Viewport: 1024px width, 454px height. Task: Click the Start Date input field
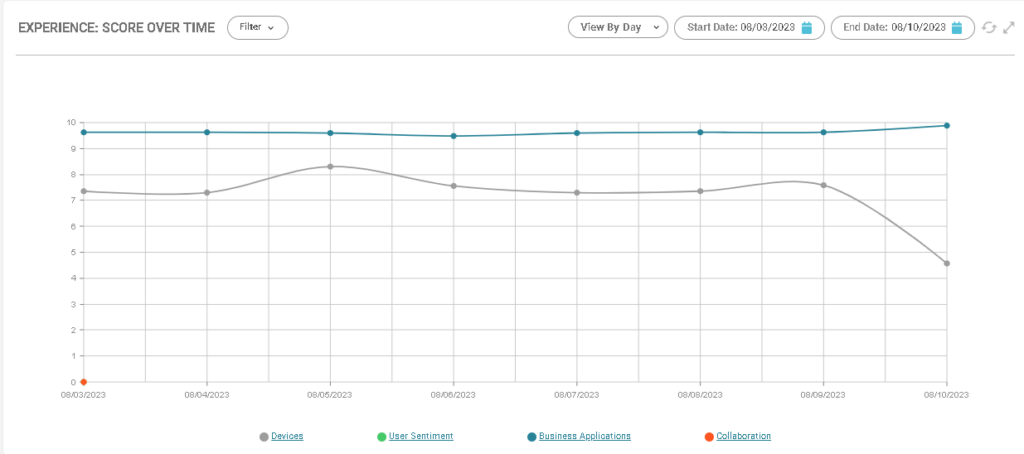740,28
